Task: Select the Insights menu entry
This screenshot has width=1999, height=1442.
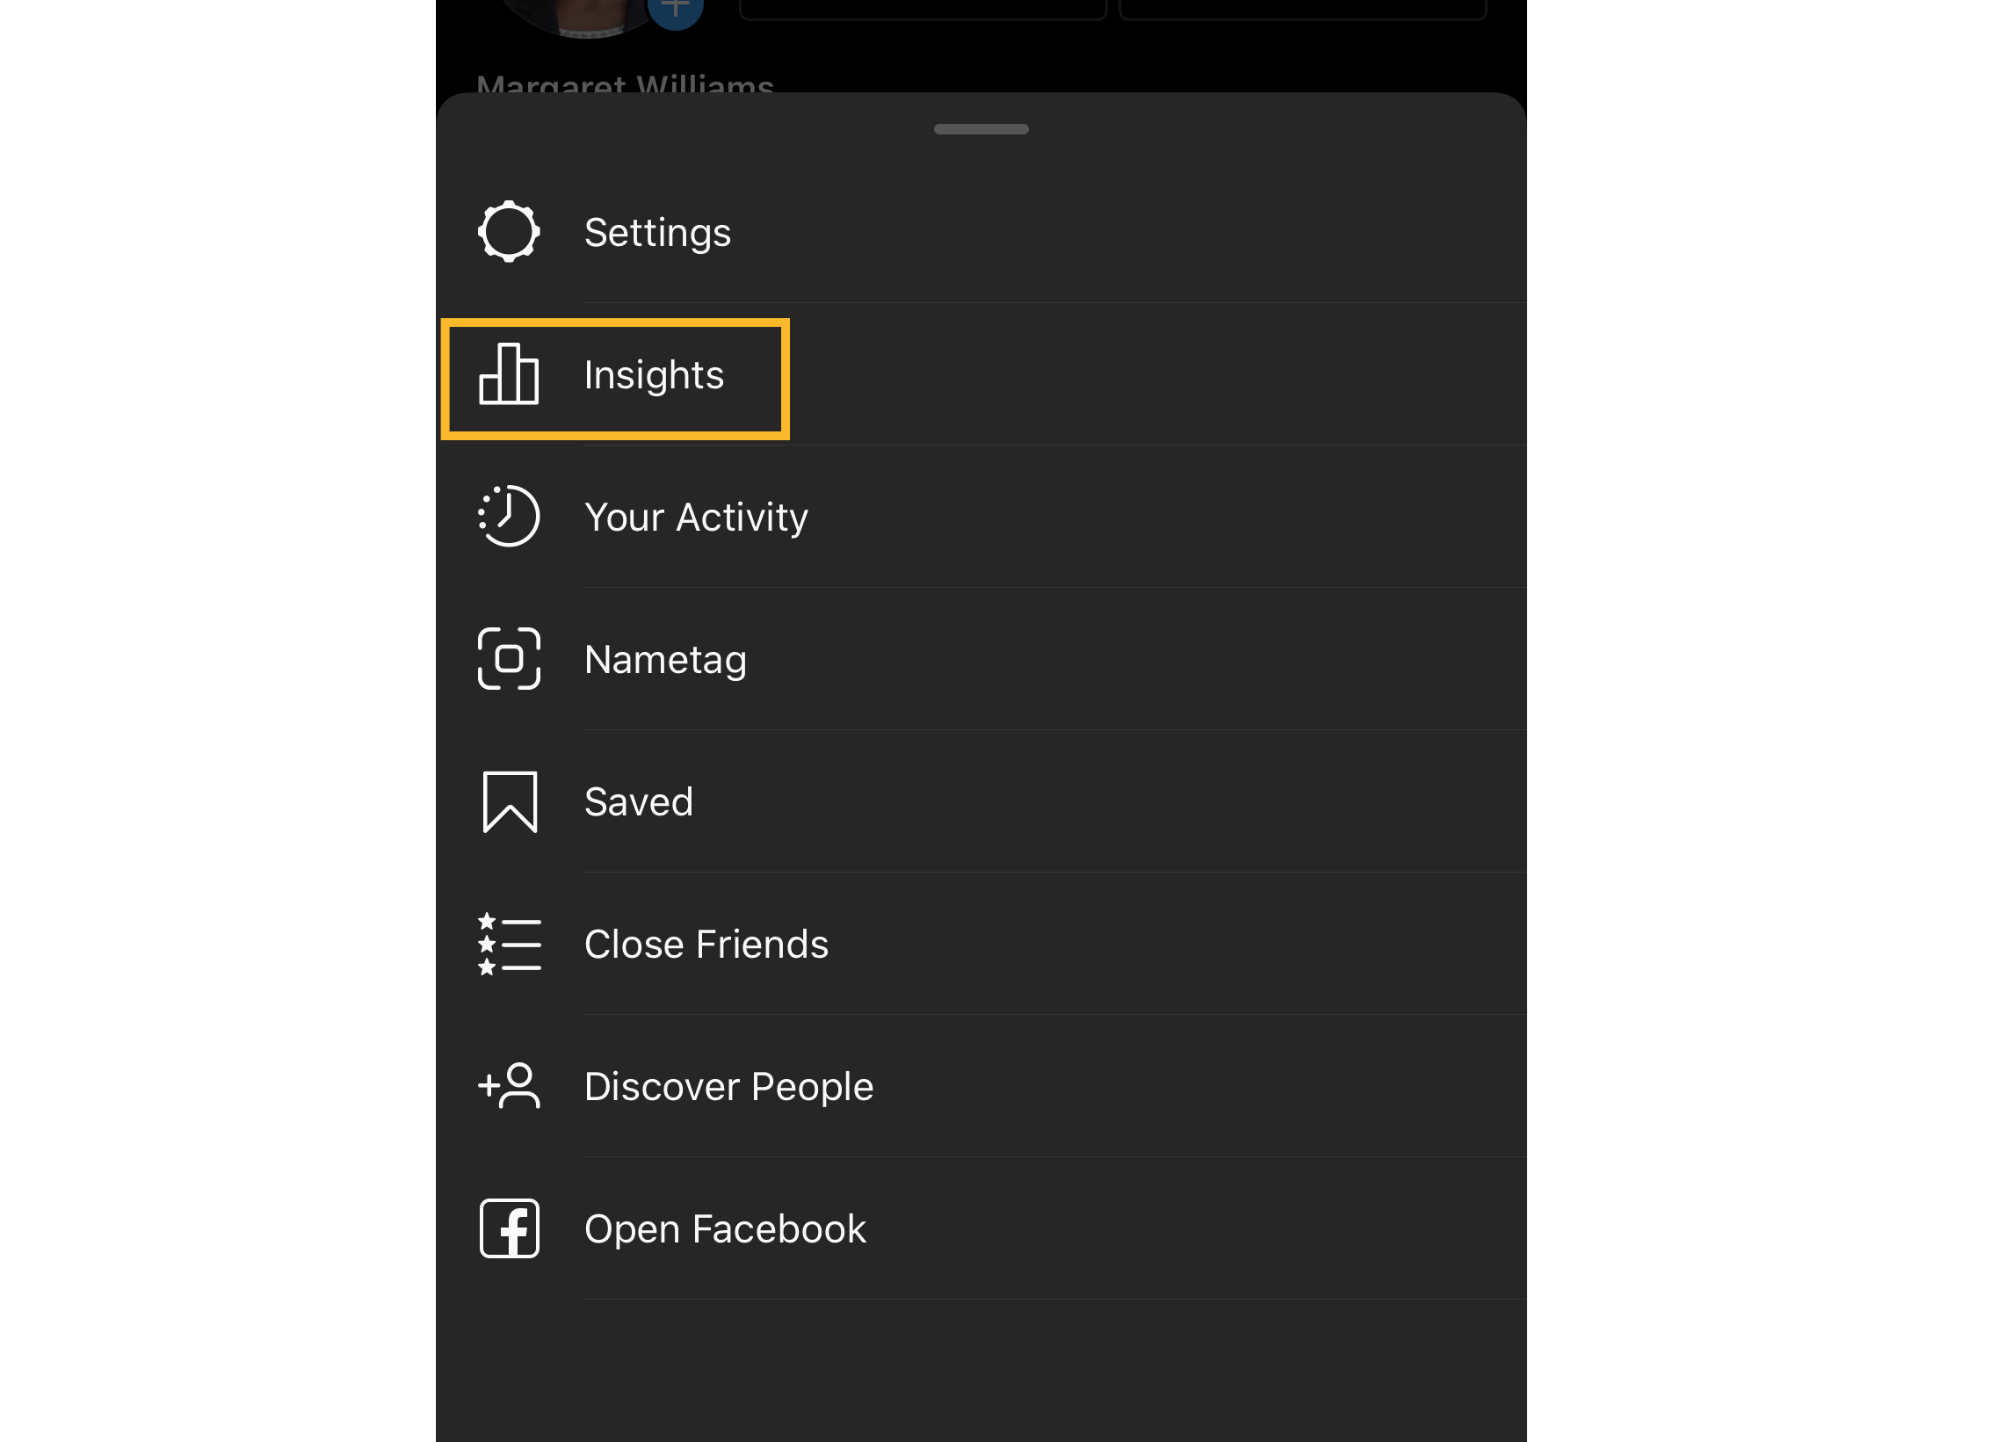Action: (981, 374)
